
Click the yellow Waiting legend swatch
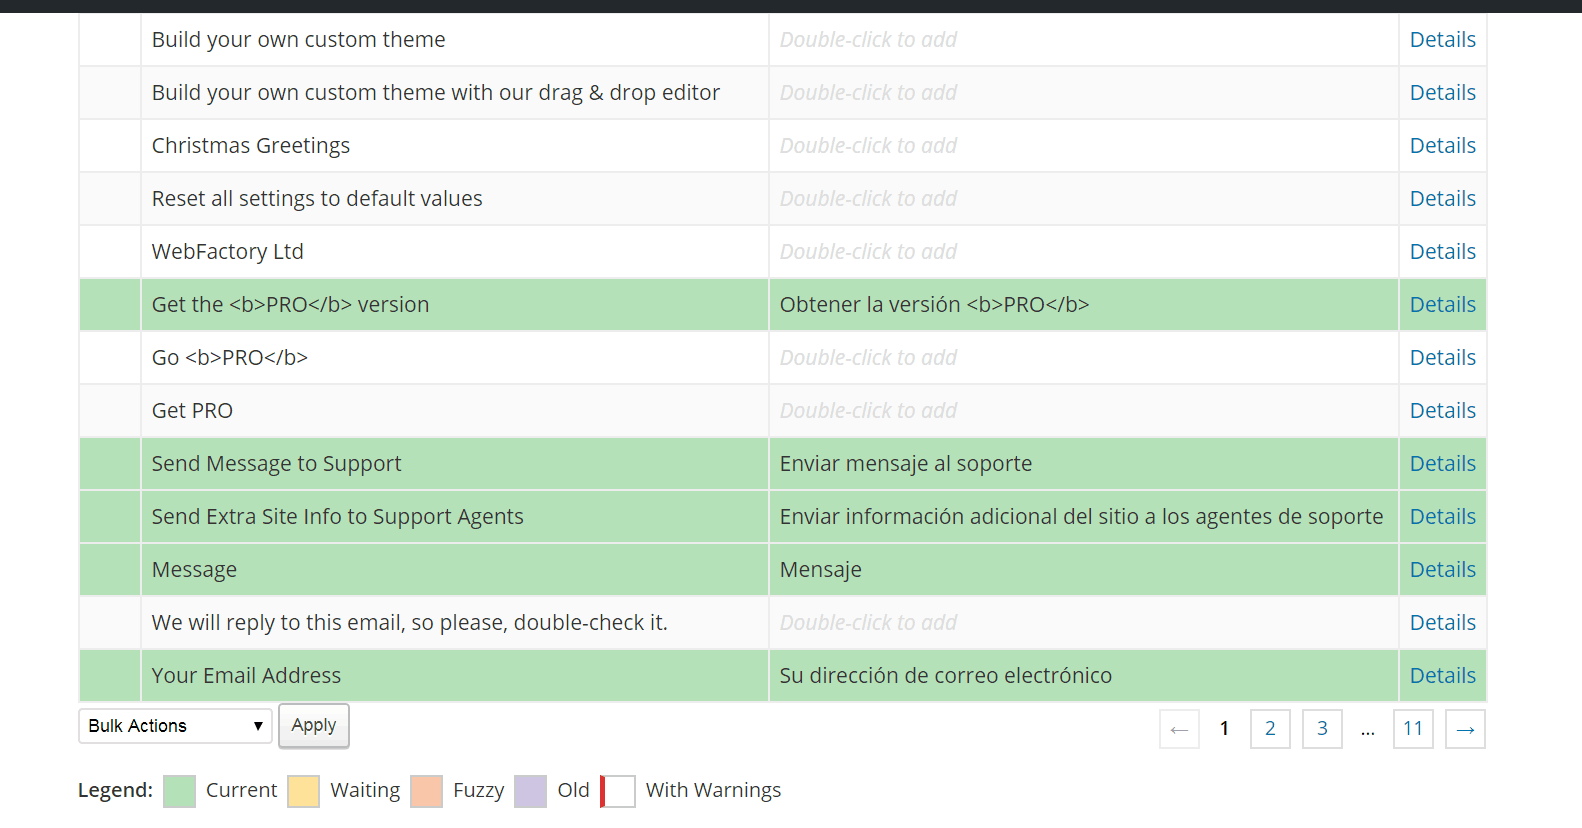click(x=302, y=790)
